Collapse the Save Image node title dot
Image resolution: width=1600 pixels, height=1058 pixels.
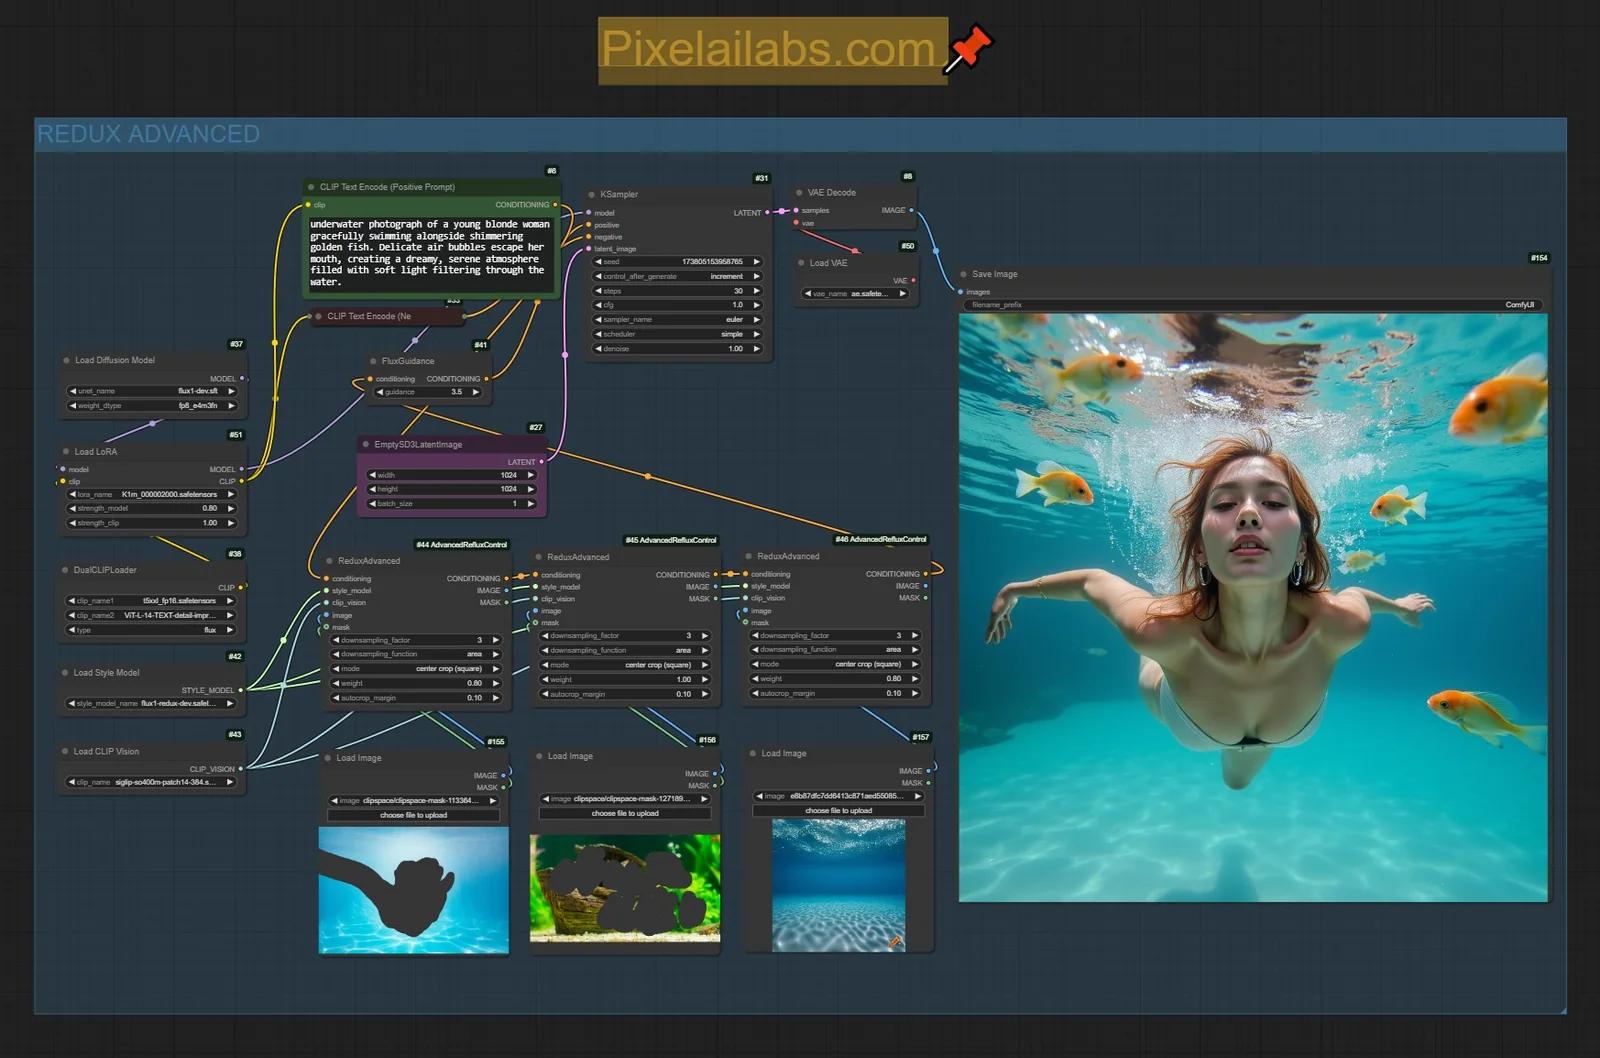point(963,274)
